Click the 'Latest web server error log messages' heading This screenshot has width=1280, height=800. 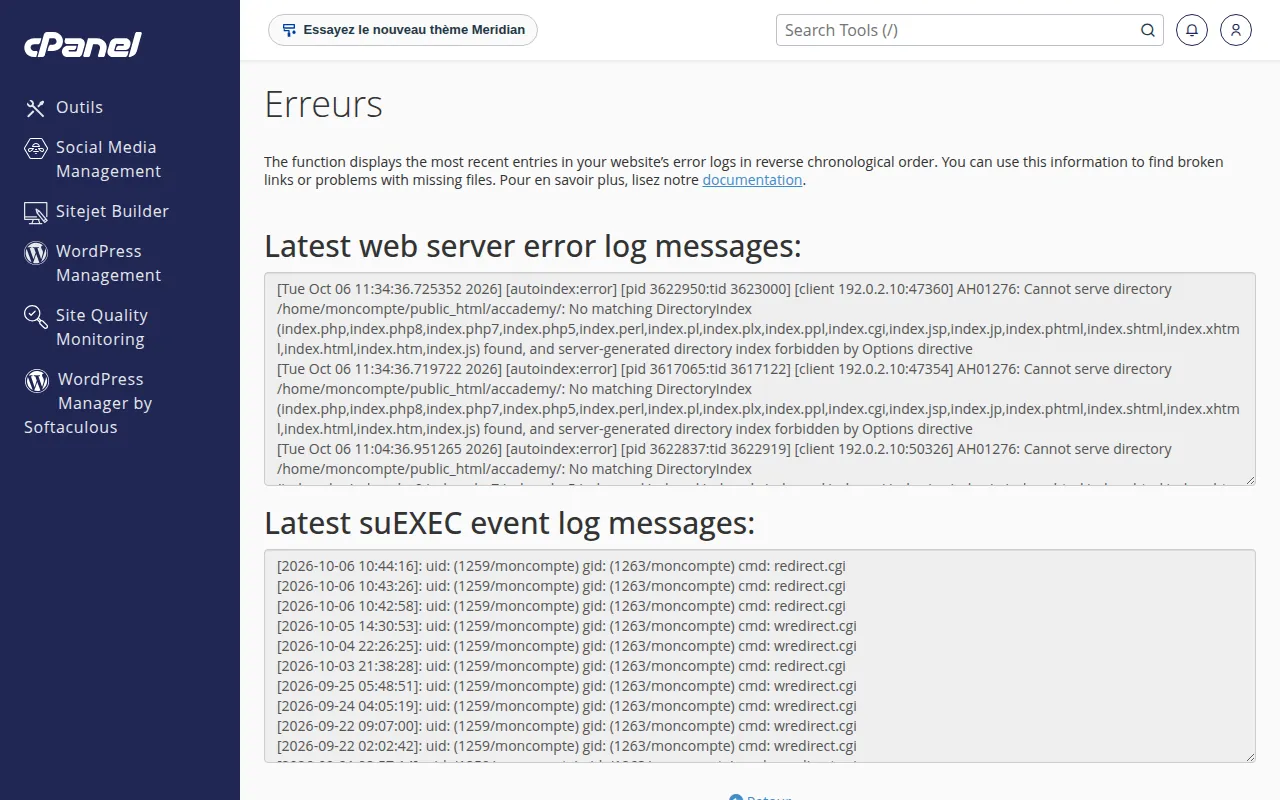click(533, 246)
